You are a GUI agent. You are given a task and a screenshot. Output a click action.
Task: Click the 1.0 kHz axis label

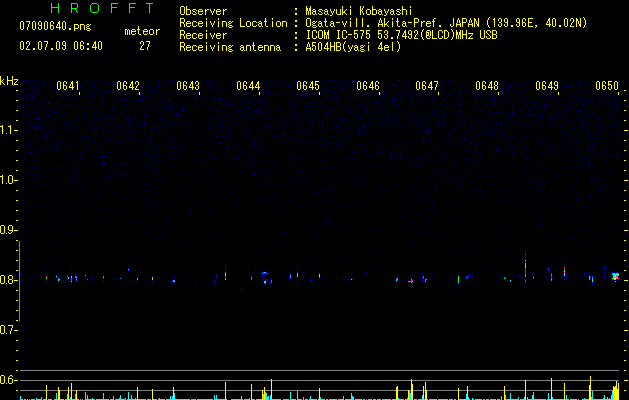tap(8, 180)
